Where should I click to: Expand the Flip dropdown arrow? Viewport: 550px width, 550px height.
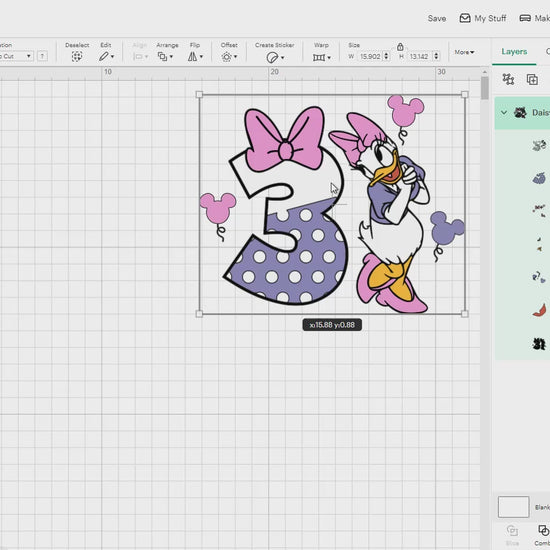point(201,56)
